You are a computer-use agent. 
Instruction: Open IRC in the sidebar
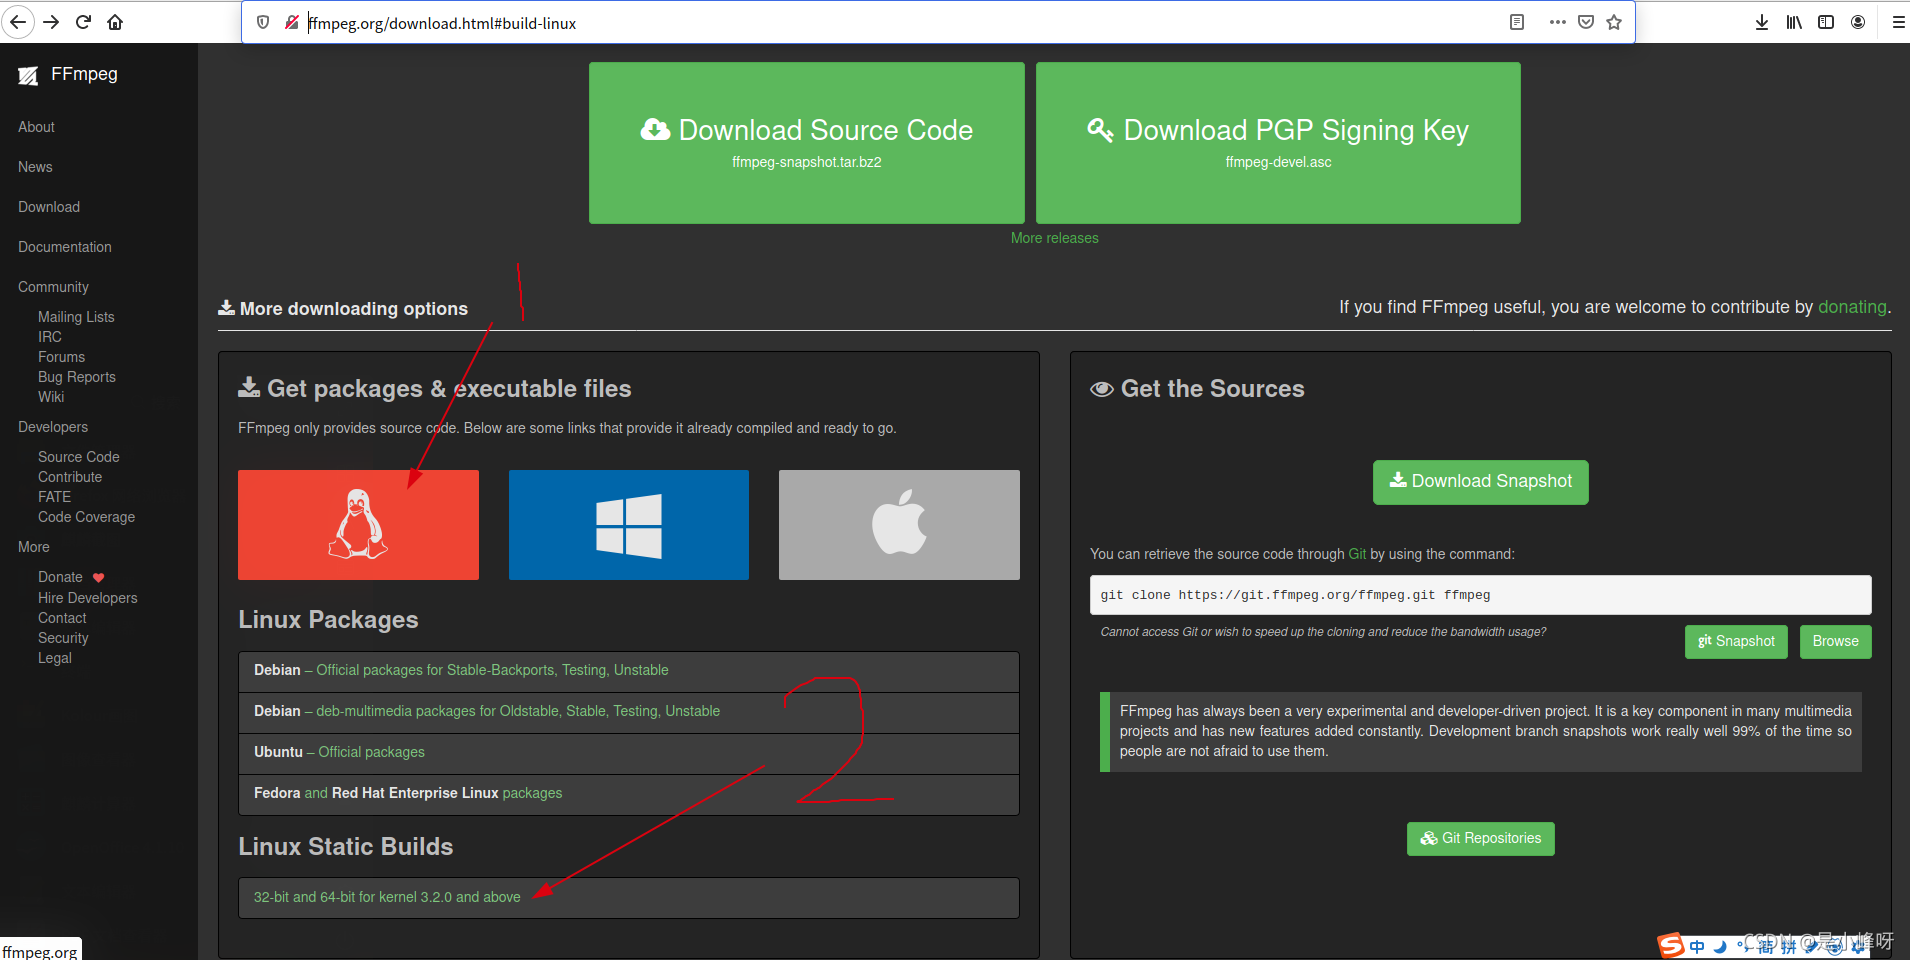pos(50,337)
